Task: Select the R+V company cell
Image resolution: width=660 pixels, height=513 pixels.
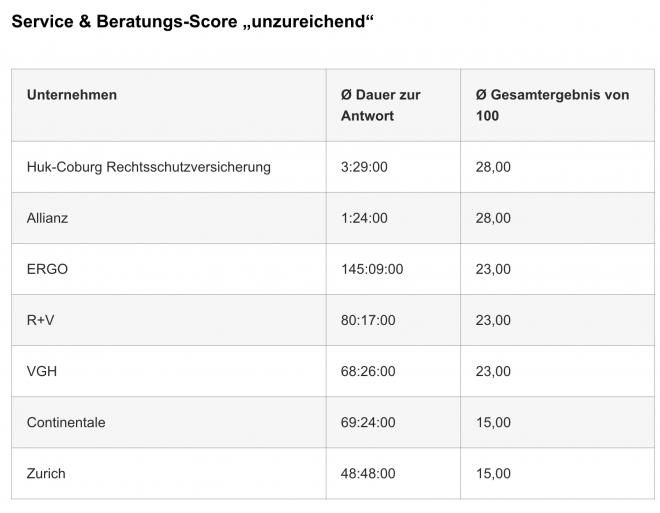Action: [40, 320]
